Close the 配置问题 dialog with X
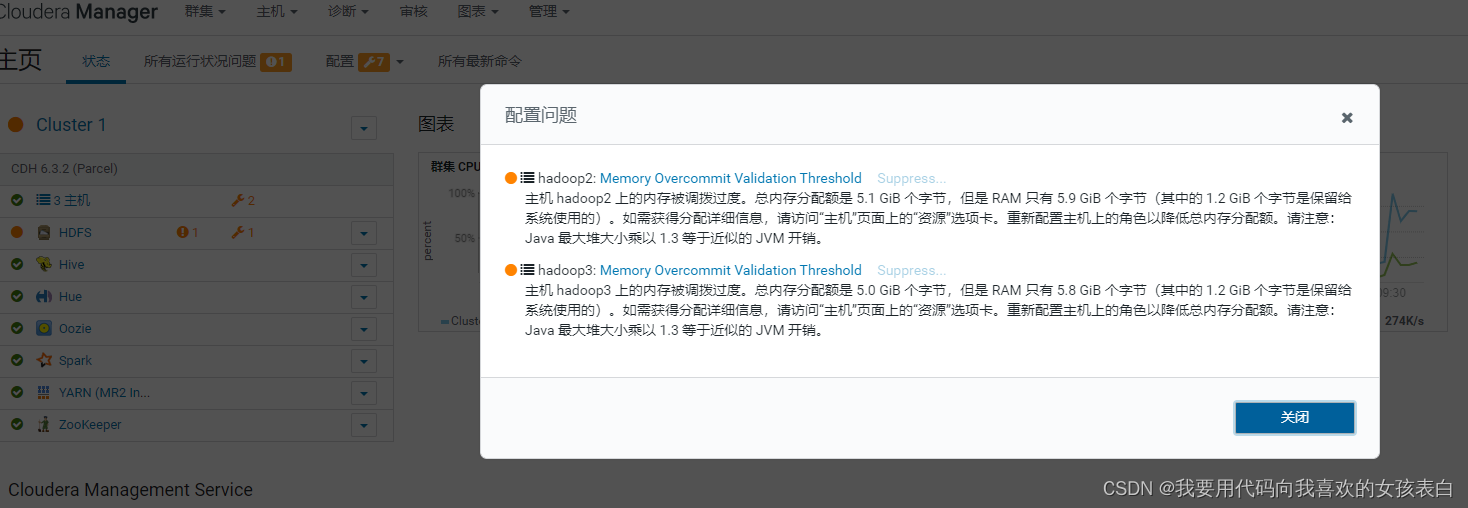The image size is (1468, 508). coord(1347,117)
